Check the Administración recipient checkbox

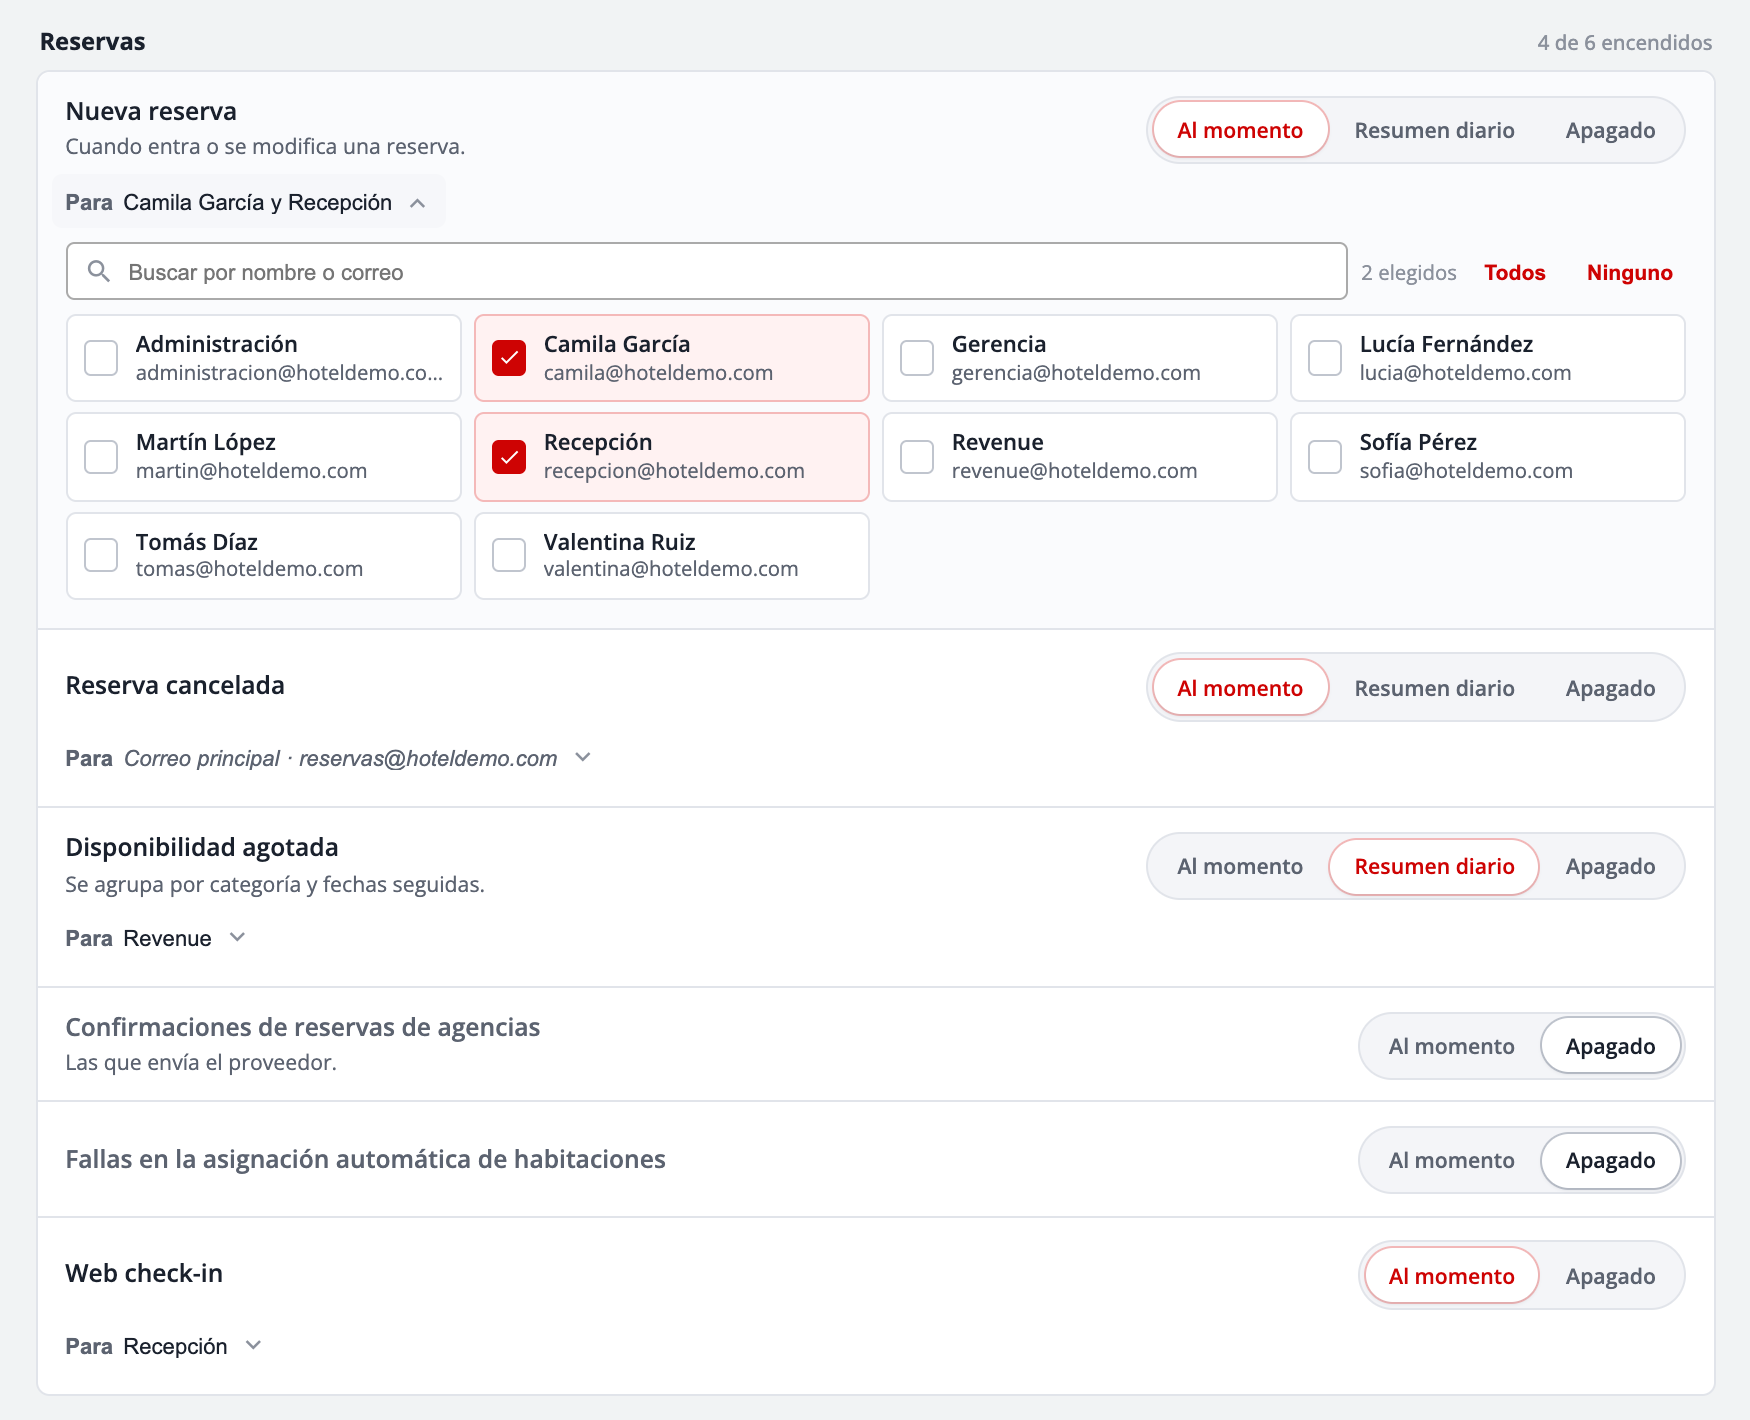coord(101,358)
